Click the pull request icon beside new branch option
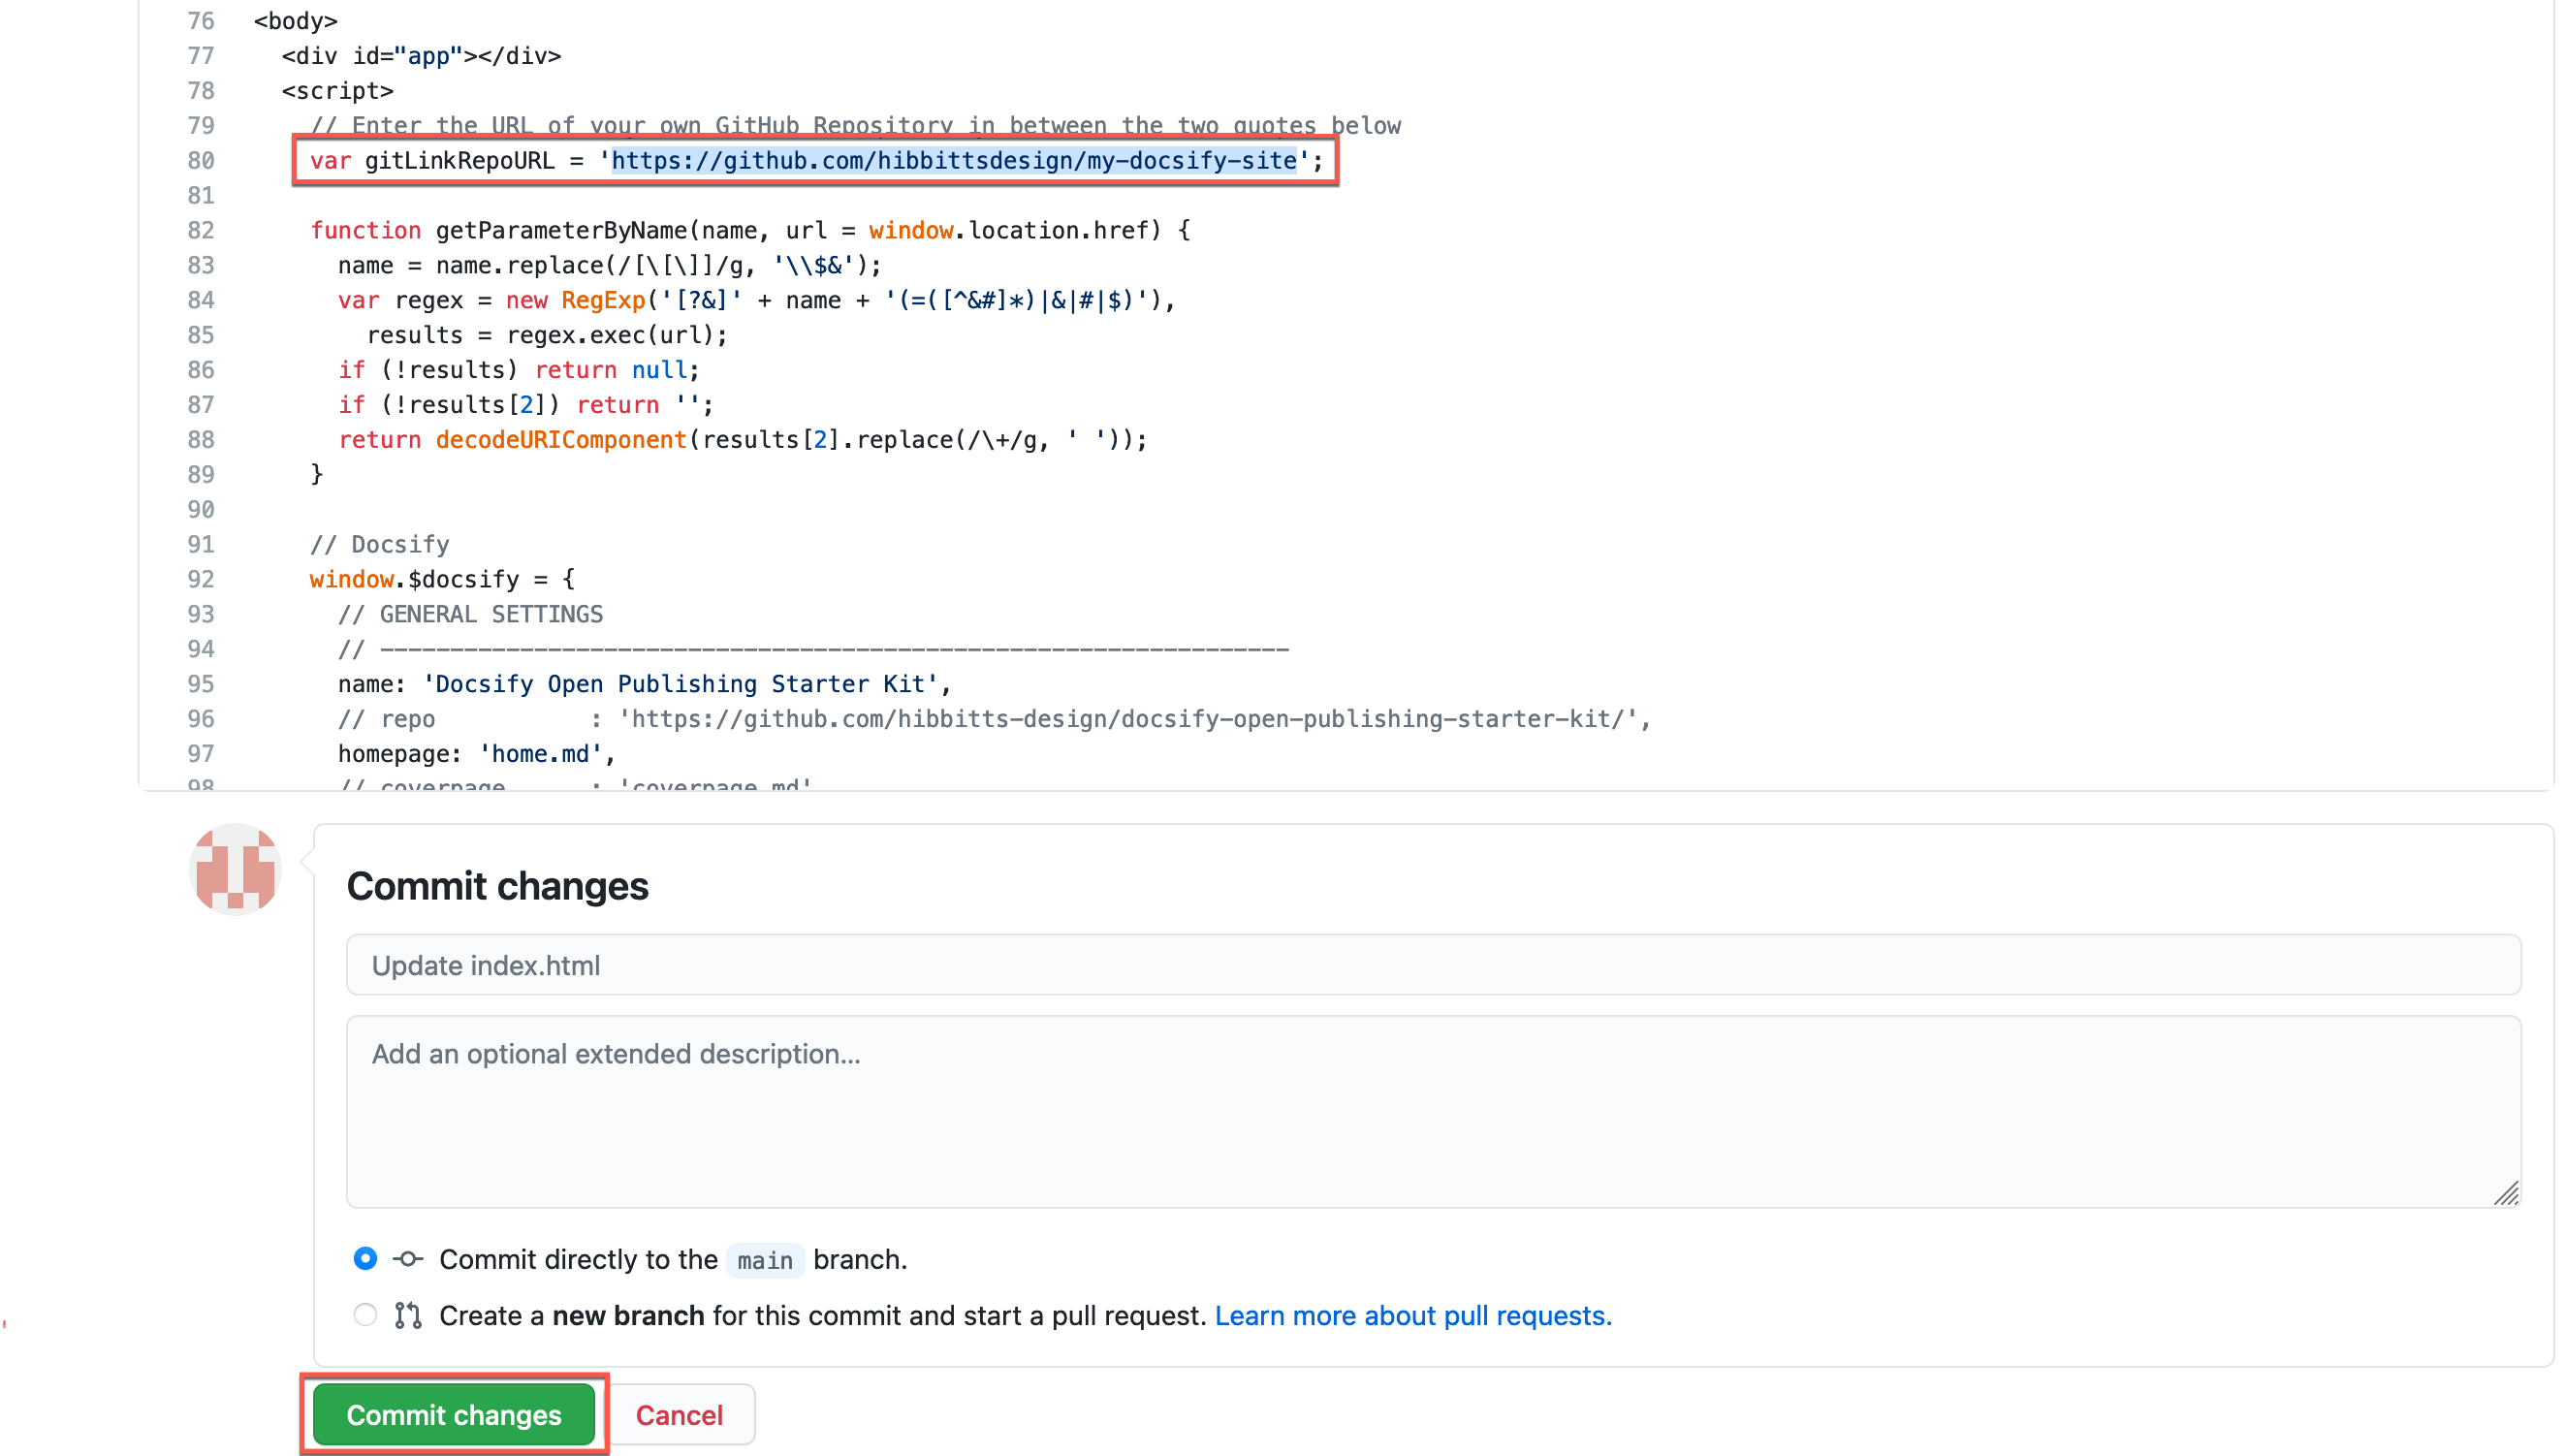Viewport: 2565px width, 1456px height. 408,1315
